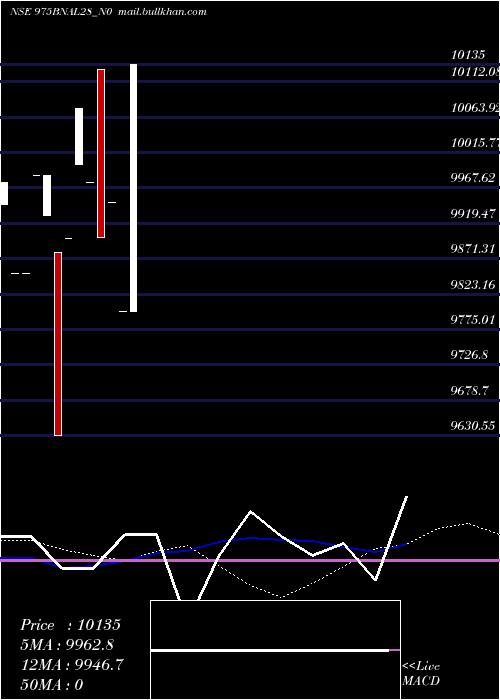This screenshot has height=700, width=500.
Task: Click the '5MA : 9962.8' readout
Action: [67, 645]
